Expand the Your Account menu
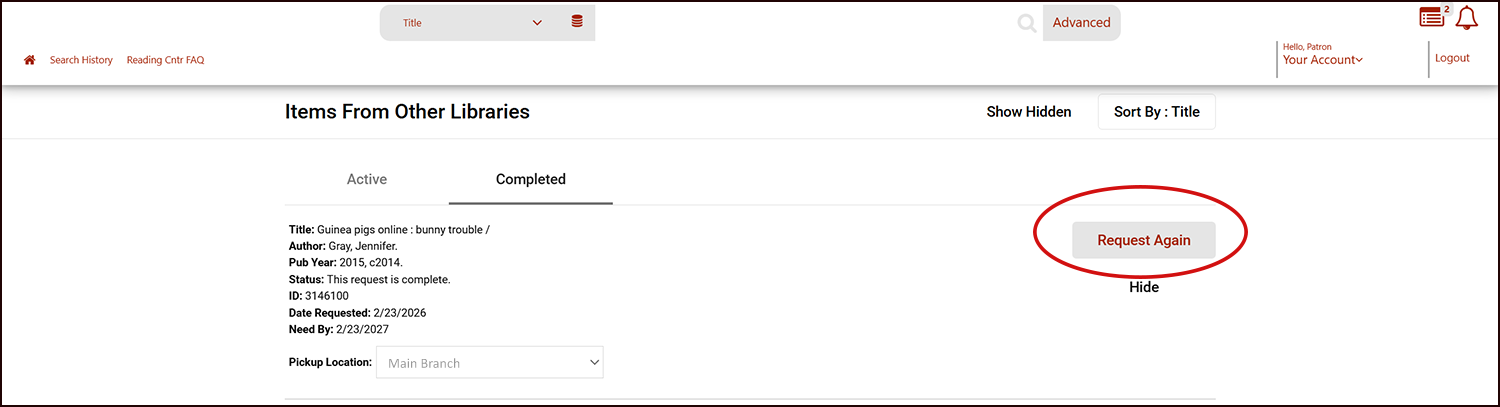This screenshot has height=407, width=1500. click(x=1322, y=60)
